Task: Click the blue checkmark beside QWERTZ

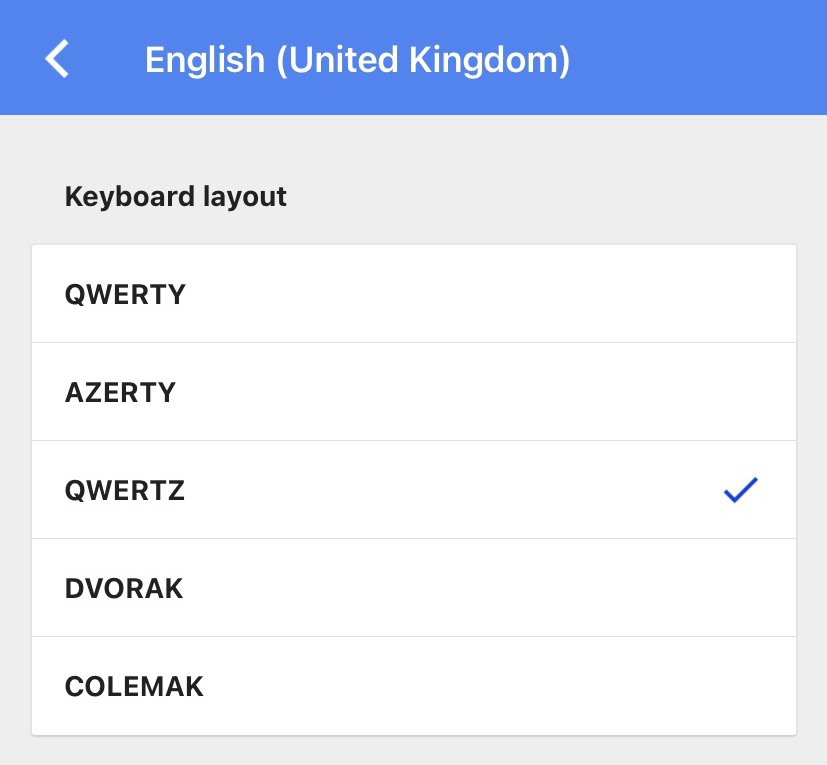Action: [x=740, y=490]
